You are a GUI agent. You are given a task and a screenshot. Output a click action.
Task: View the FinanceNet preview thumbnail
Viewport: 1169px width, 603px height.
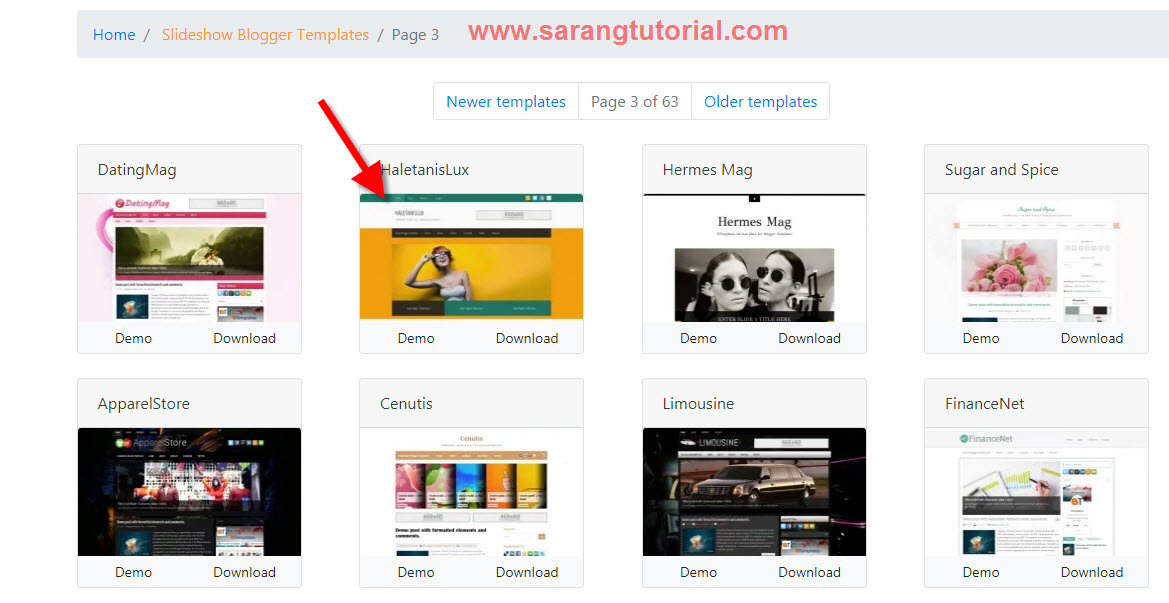pyautogui.click(x=1036, y=492)
